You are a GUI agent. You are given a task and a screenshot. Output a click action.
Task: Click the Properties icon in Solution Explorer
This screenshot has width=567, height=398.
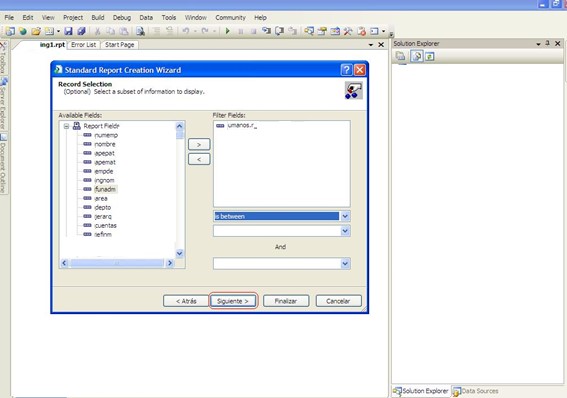coord(400,56)
